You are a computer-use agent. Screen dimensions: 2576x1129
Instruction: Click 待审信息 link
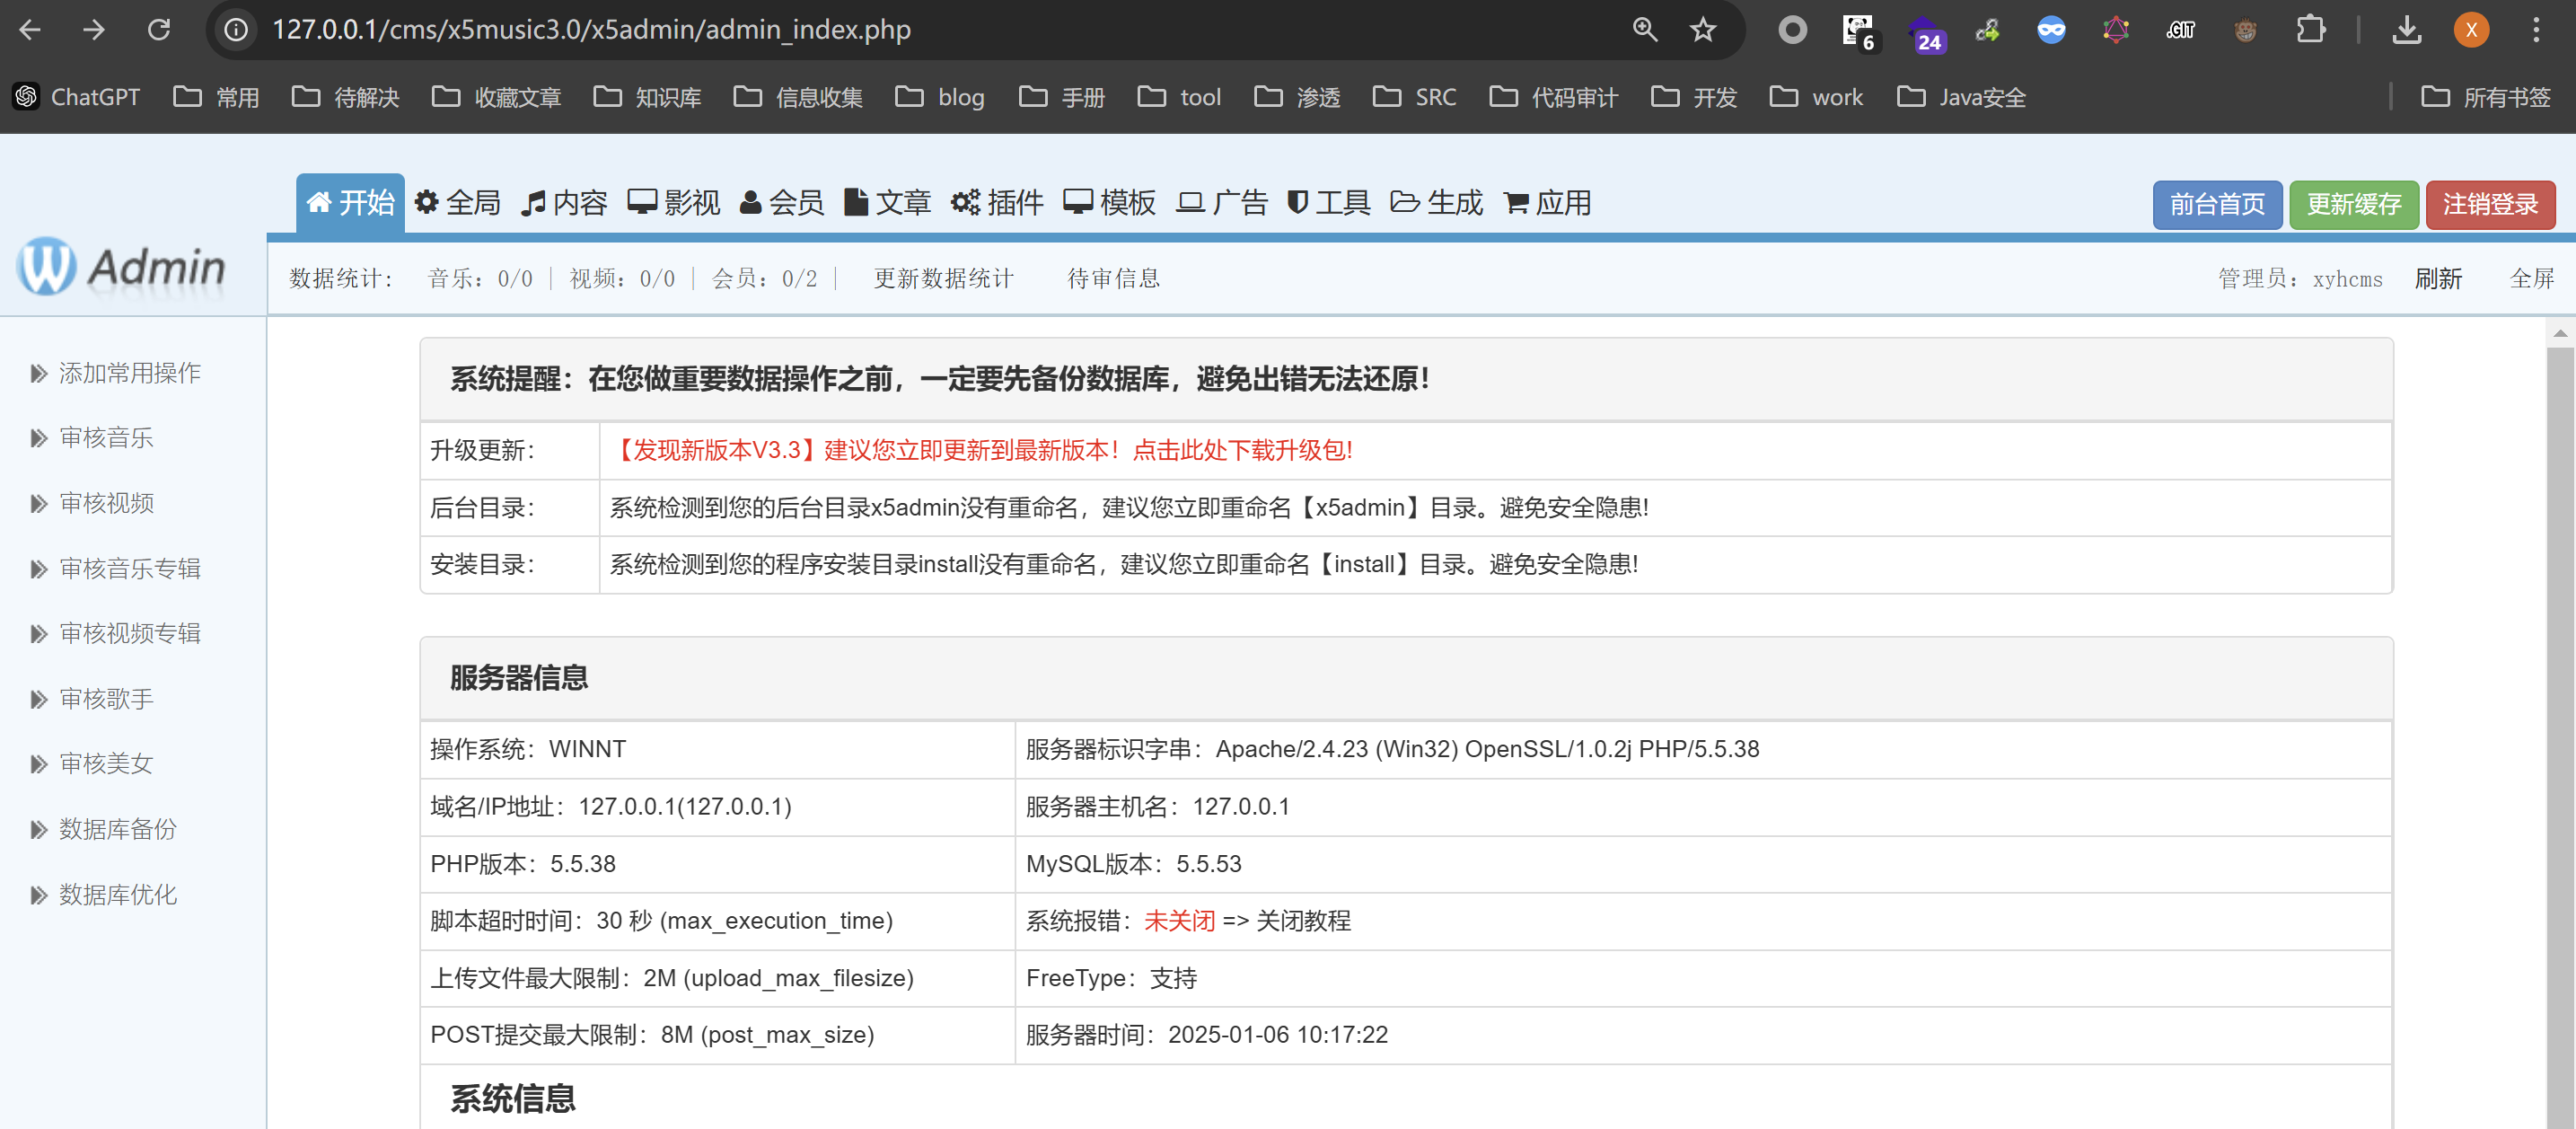point(1114,278)
